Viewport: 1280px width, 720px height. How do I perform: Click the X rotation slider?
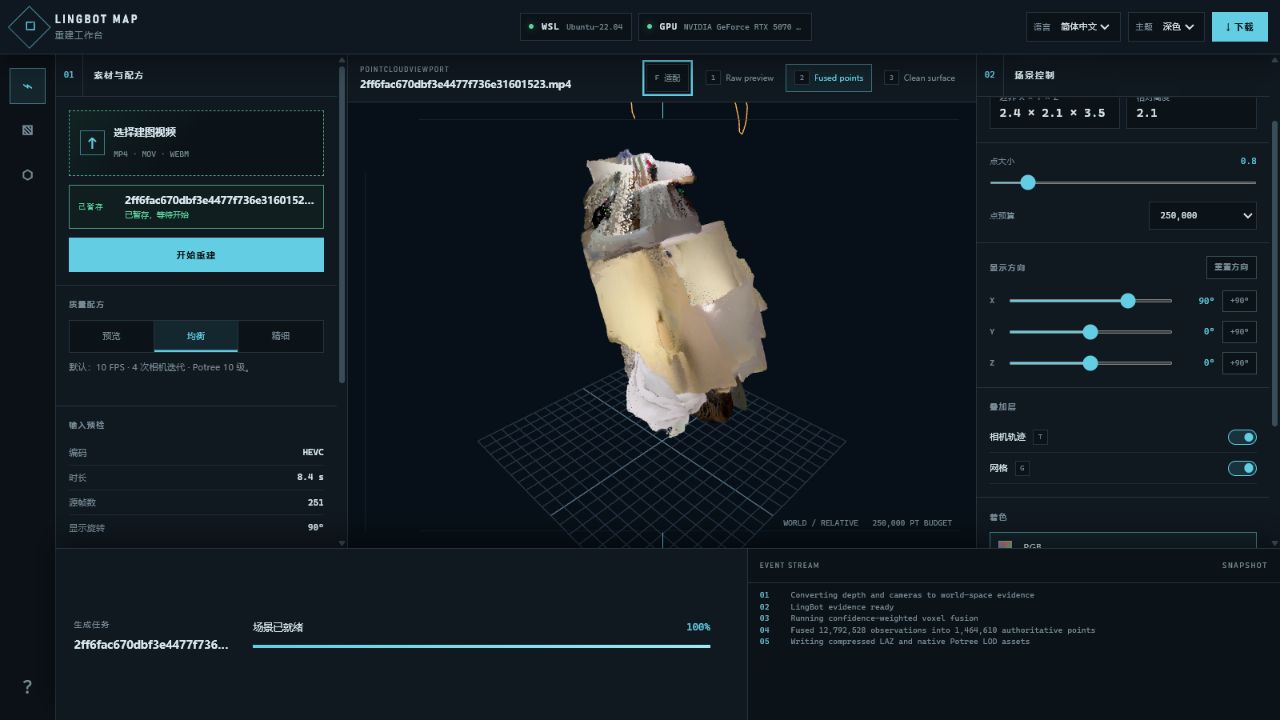pos(1091,301)
